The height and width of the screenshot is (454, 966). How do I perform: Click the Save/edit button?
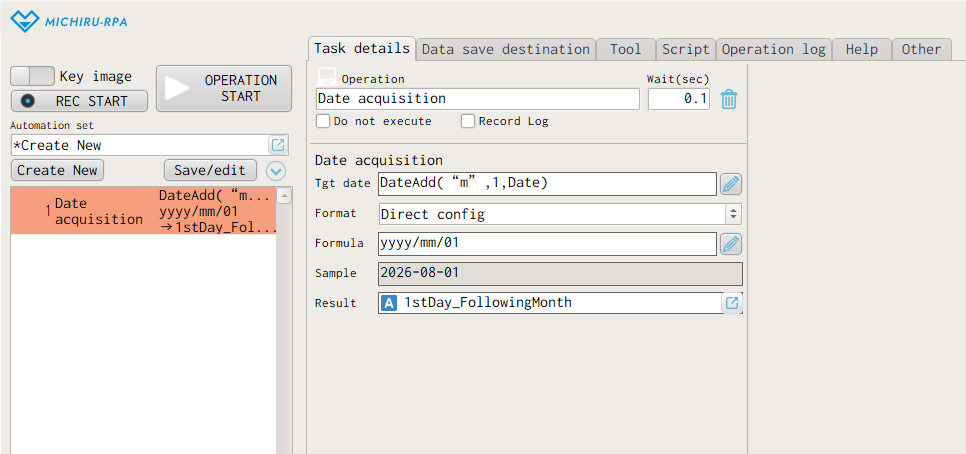click(210, 170)
